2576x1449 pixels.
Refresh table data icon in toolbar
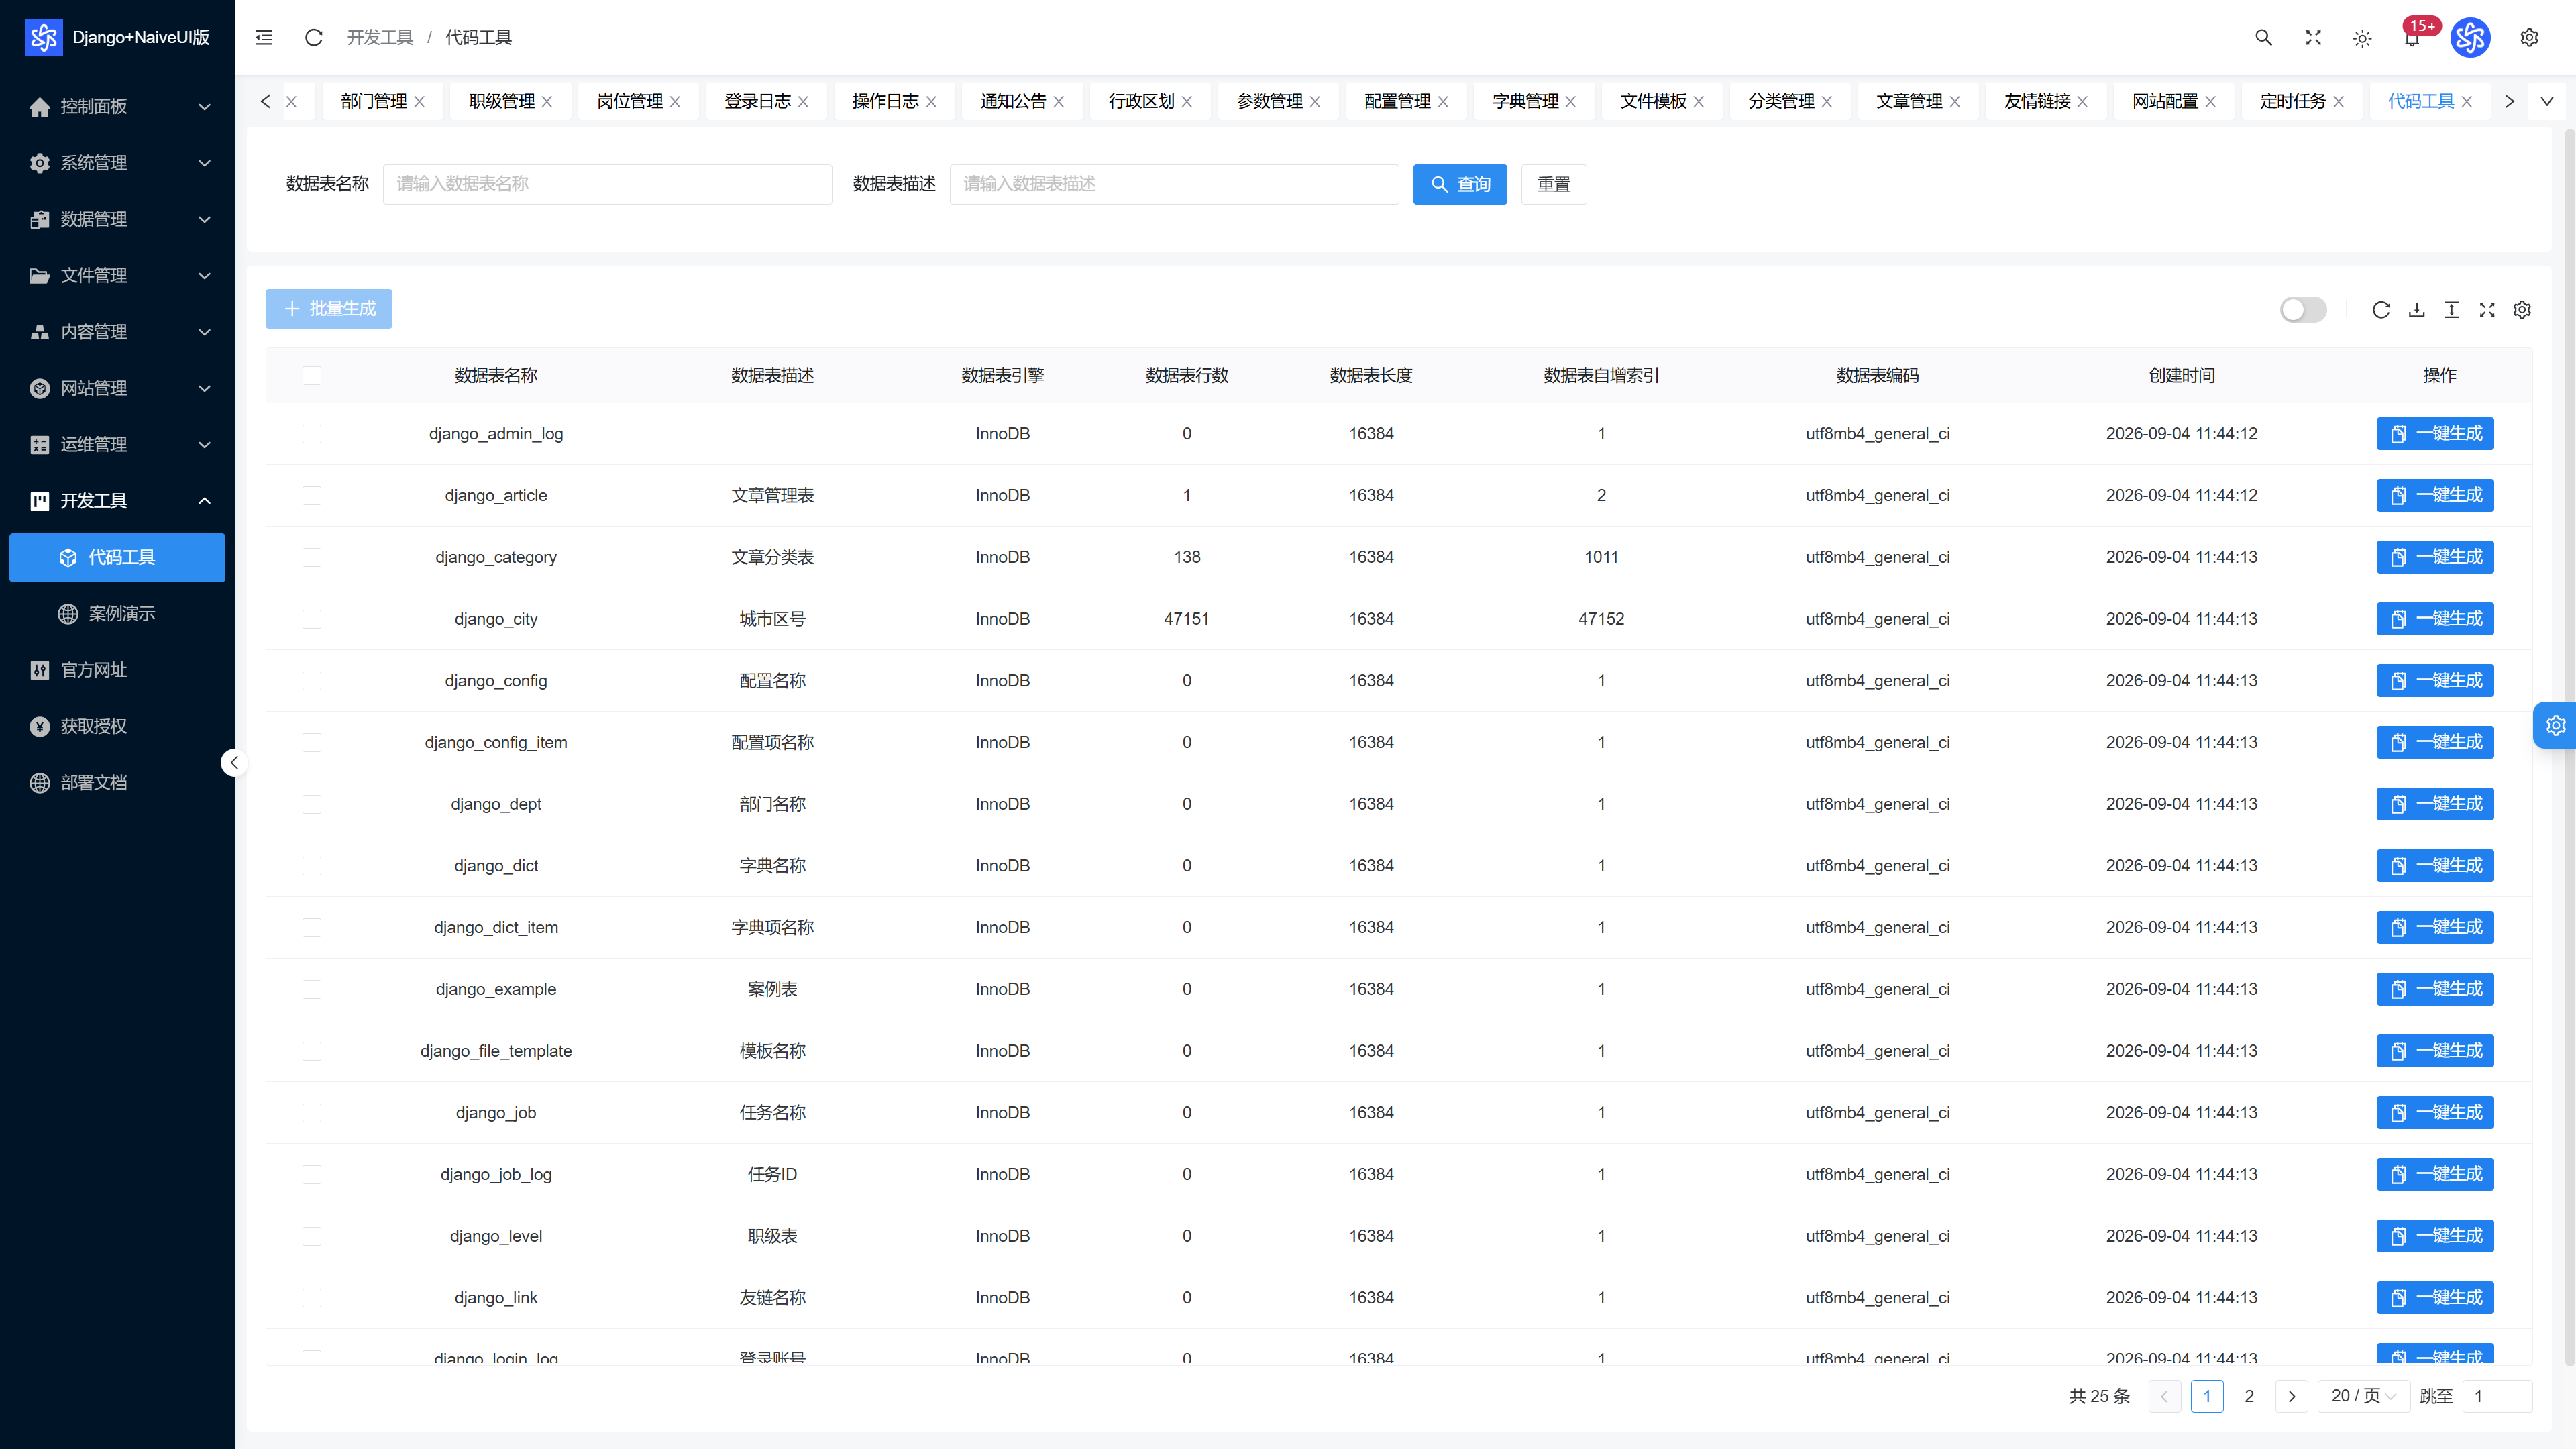(x=2381, y=310)
